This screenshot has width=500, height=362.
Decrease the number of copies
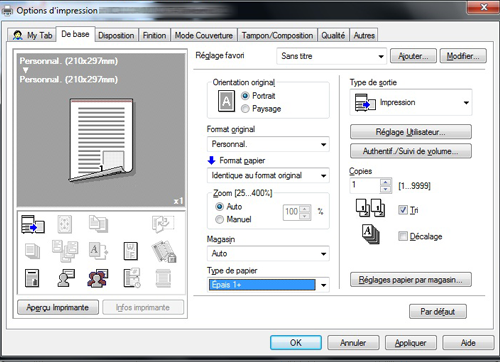coord(386,189)
